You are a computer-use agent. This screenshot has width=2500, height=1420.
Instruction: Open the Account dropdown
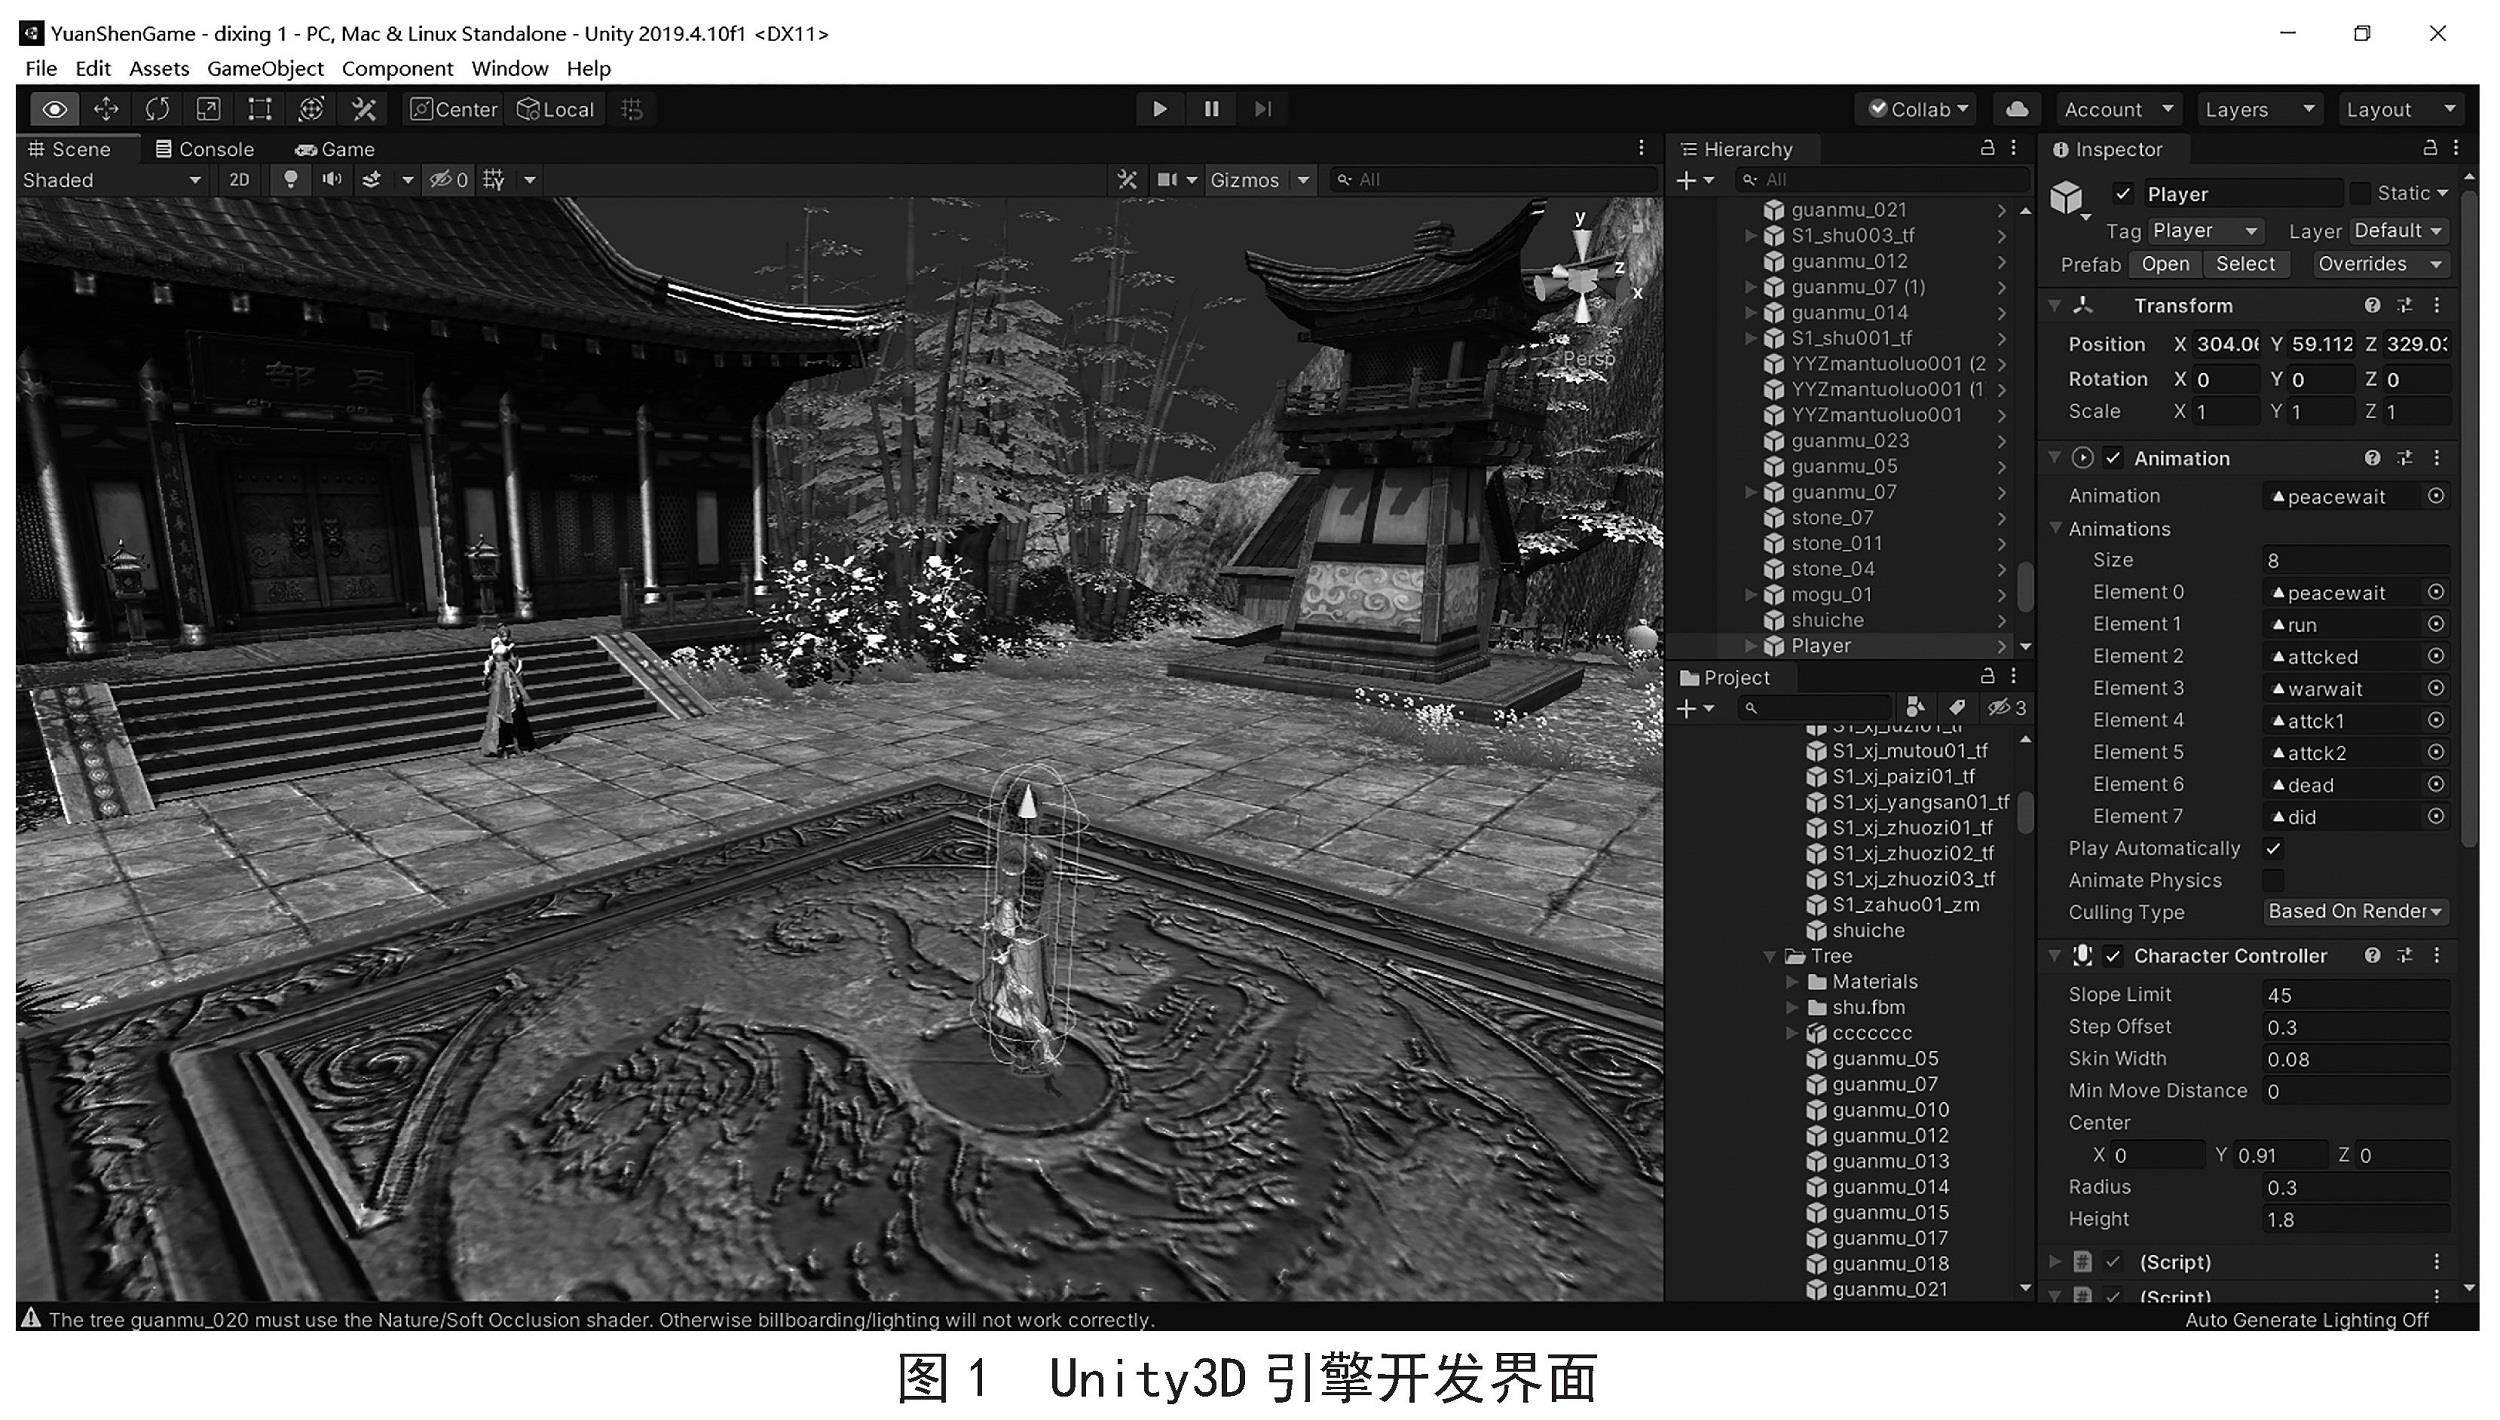pos(2118,109)
